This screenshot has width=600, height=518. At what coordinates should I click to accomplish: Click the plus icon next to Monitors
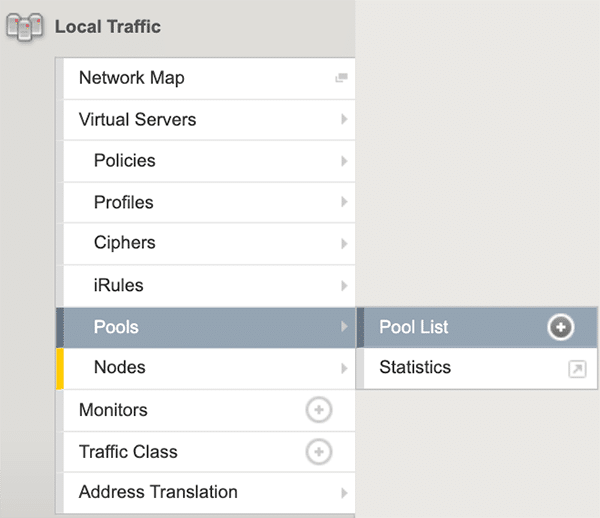[318, 410]
